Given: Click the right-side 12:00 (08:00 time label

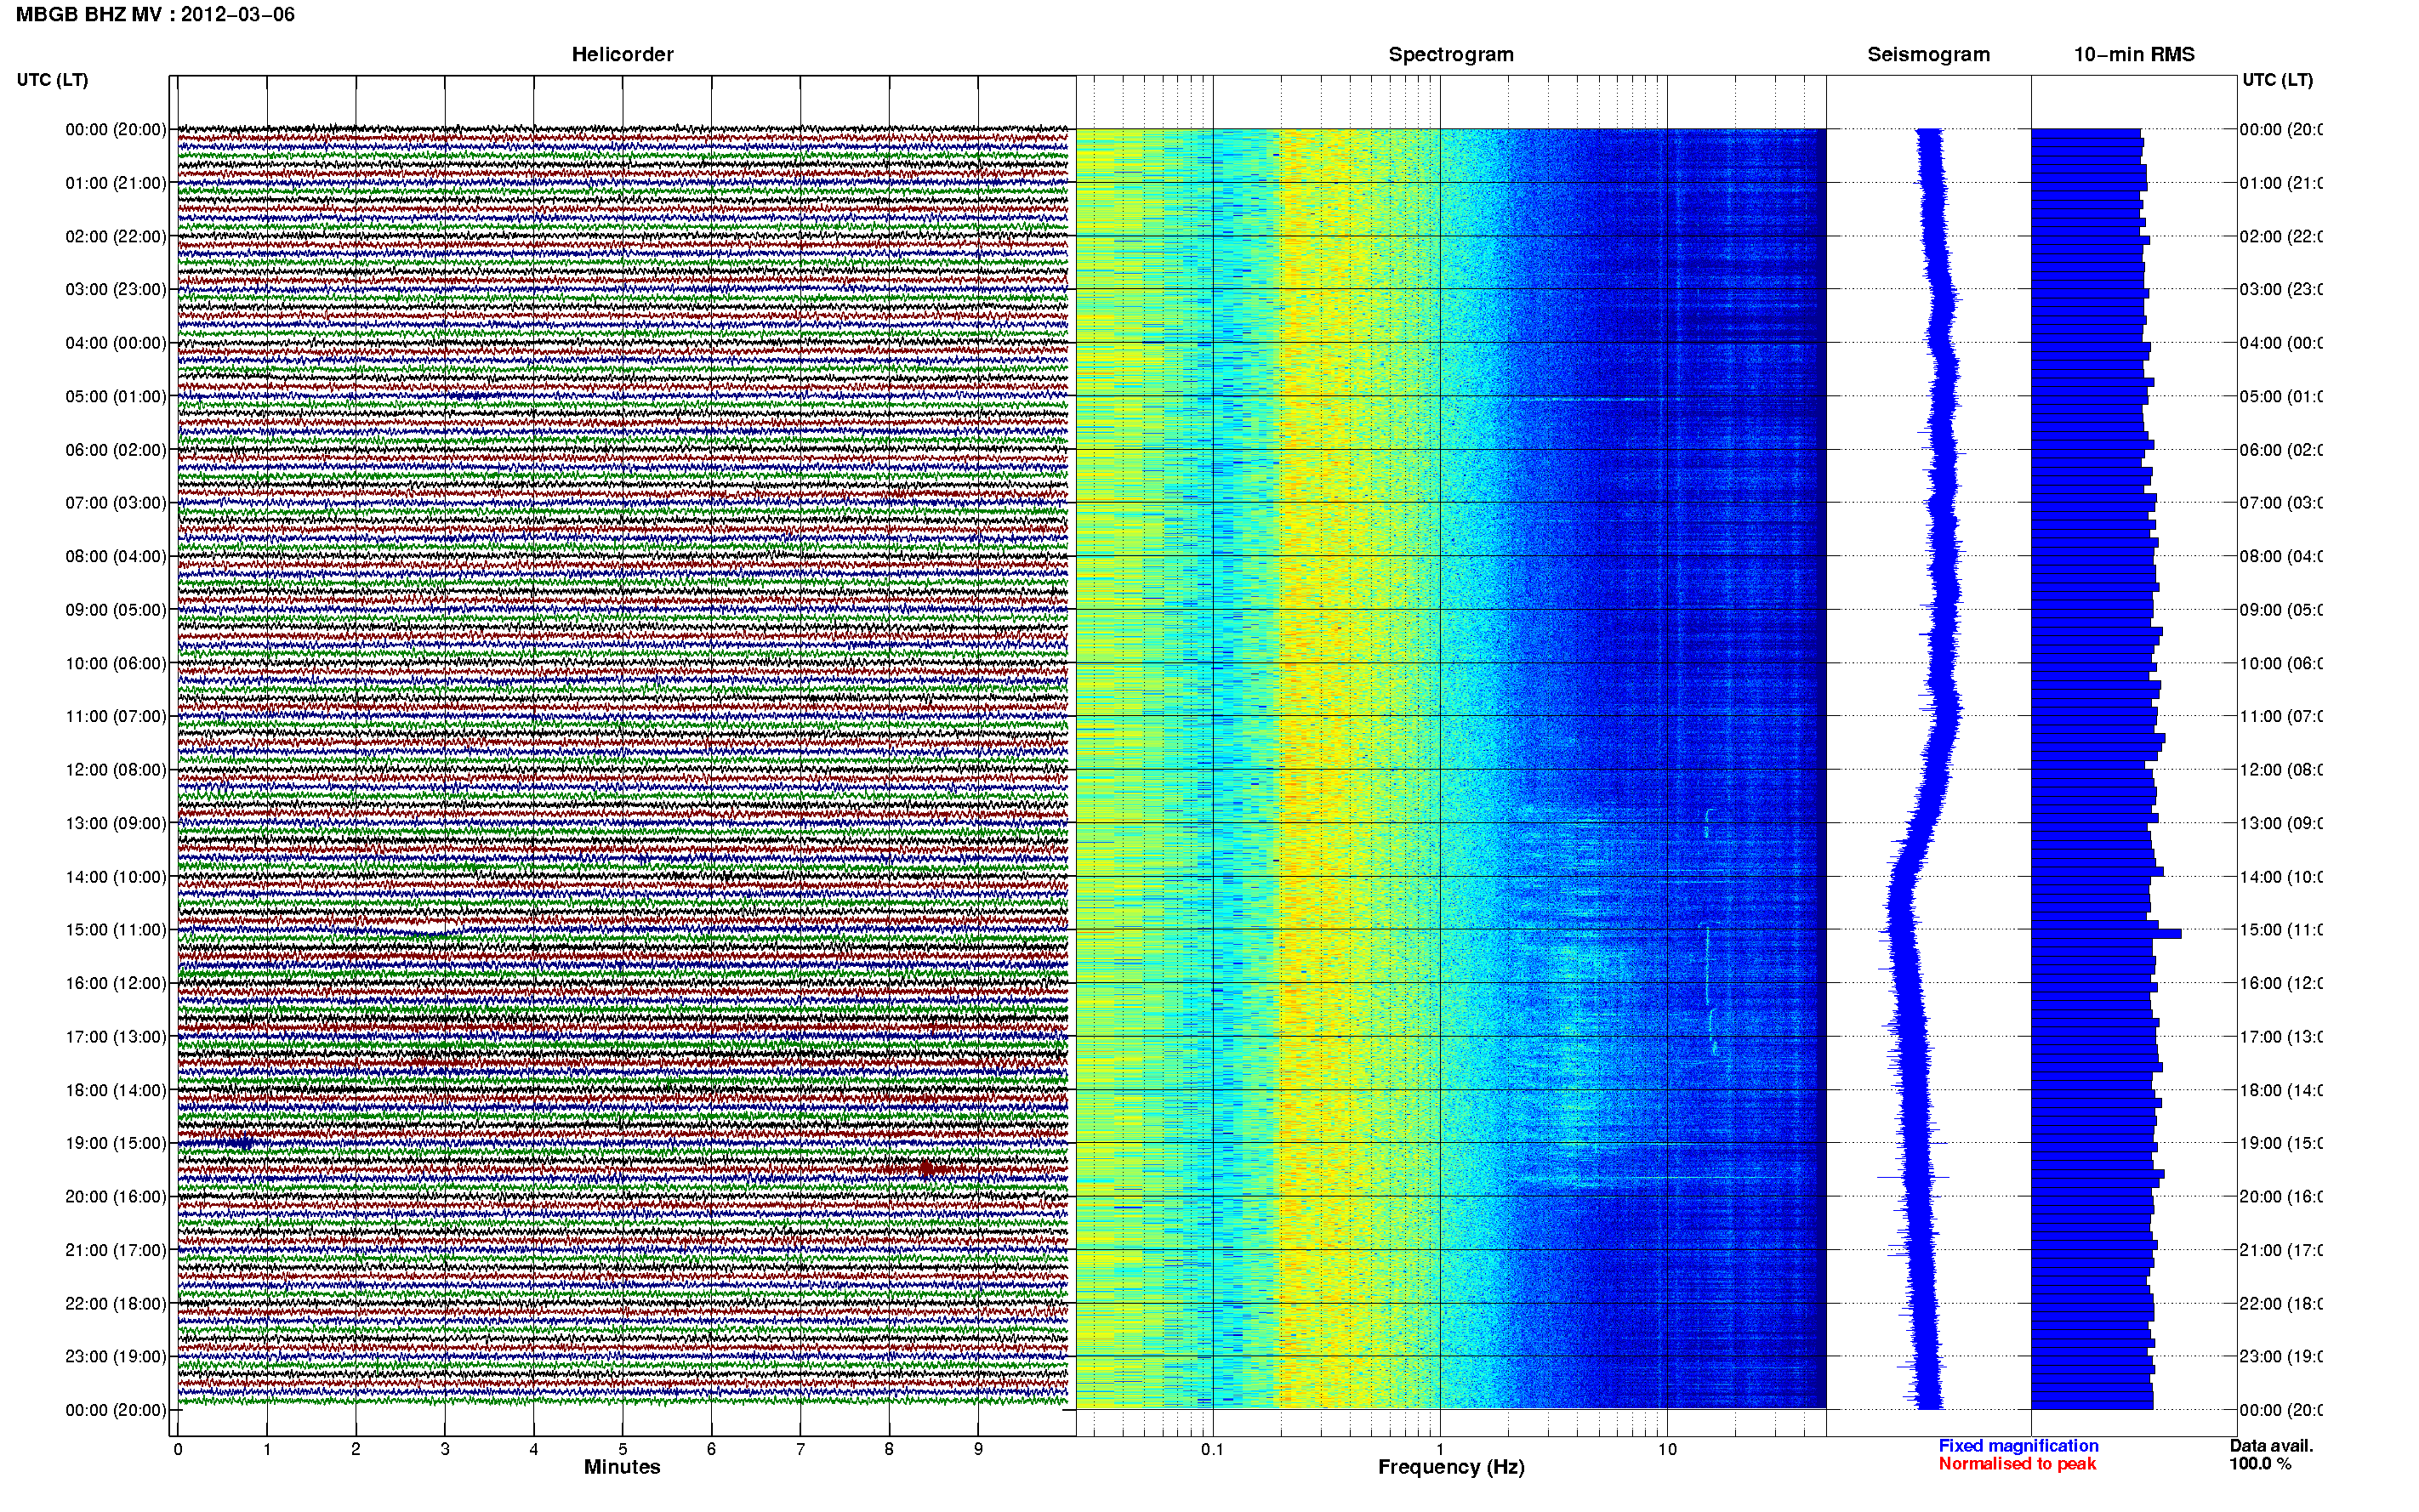Looking at the screenshot, I should (2280, 770).
